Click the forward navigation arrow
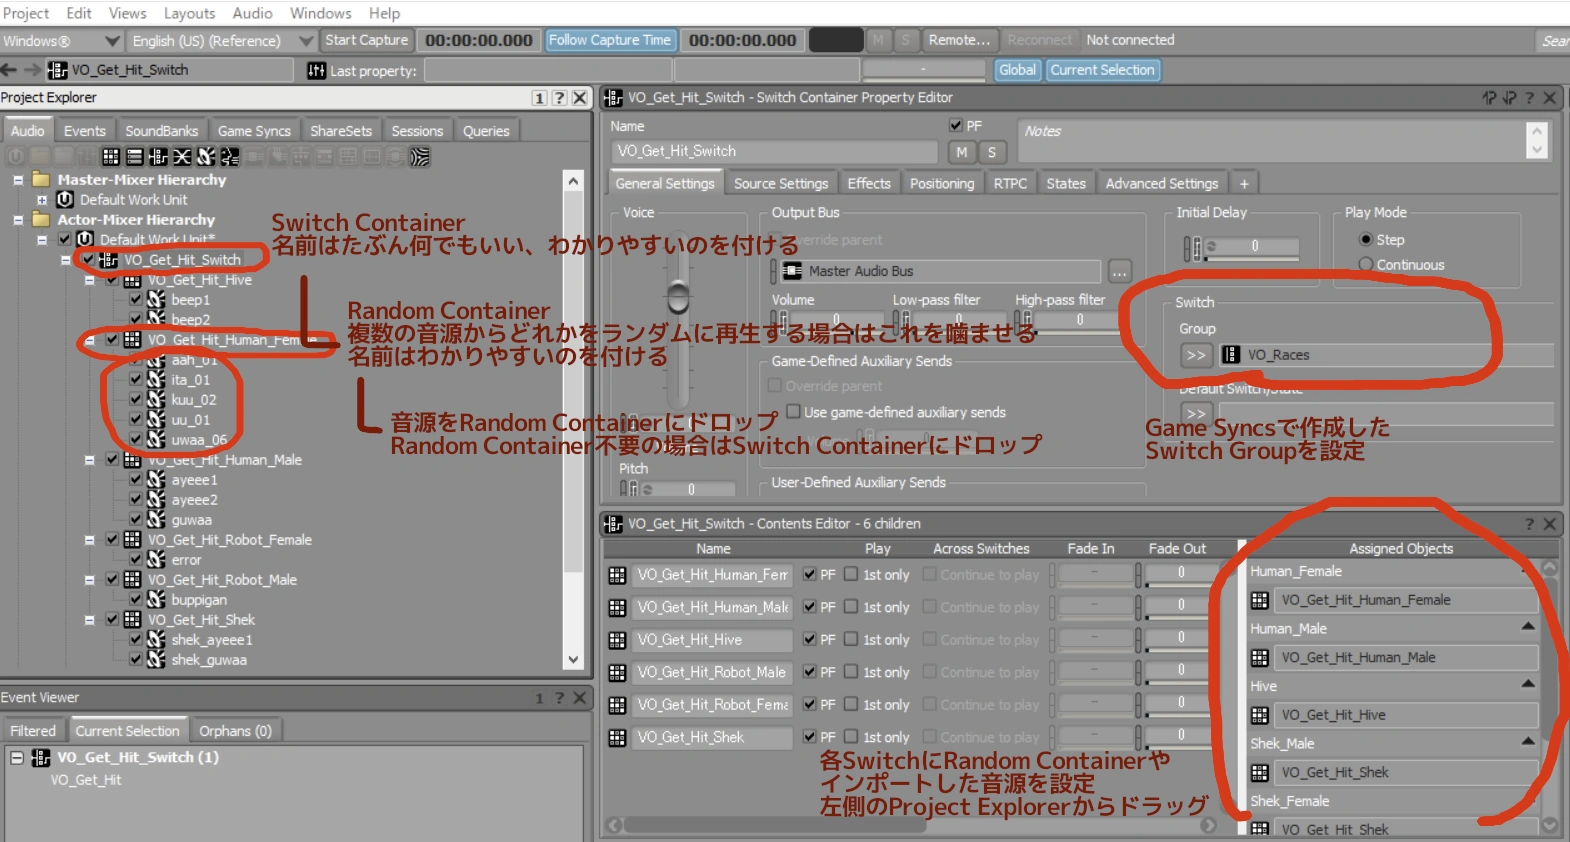The height and width of the screenshot is (842, 1570). (32, 70)
